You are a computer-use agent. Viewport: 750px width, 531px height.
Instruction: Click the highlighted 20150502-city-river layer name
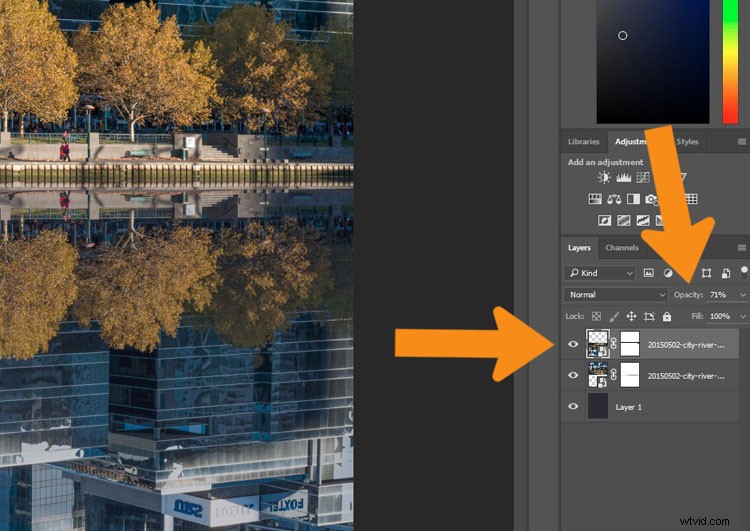coord(686,345)
